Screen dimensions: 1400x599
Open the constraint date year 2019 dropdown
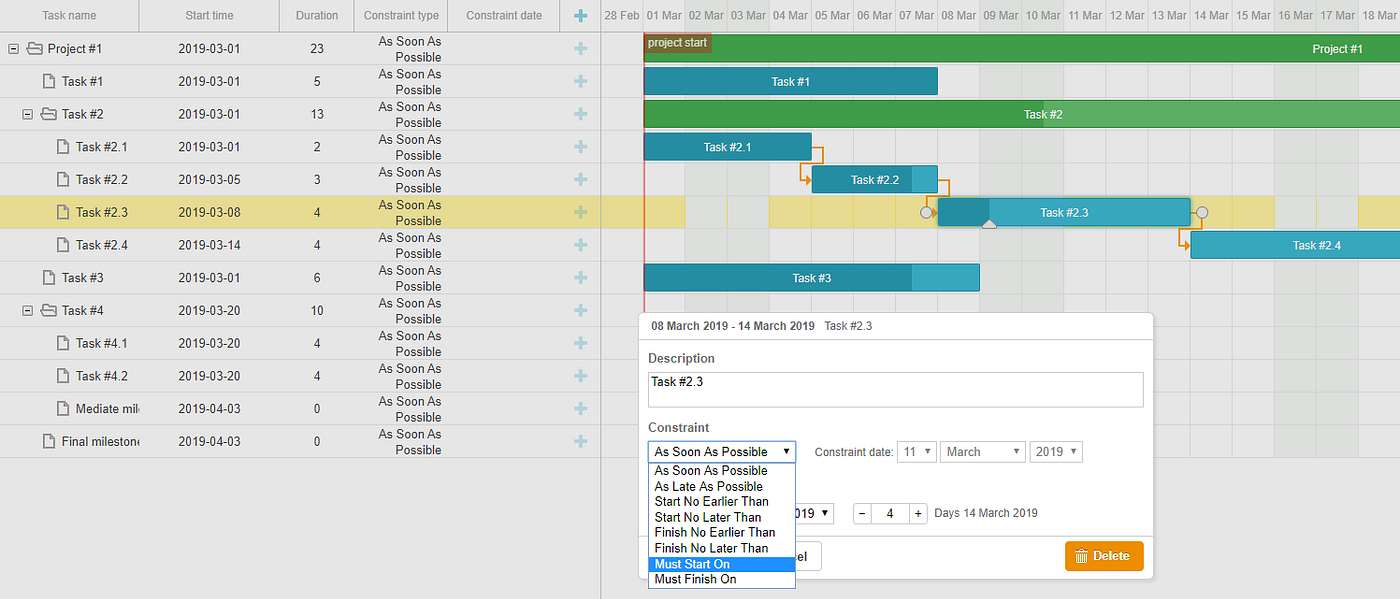click(1056, 451)
